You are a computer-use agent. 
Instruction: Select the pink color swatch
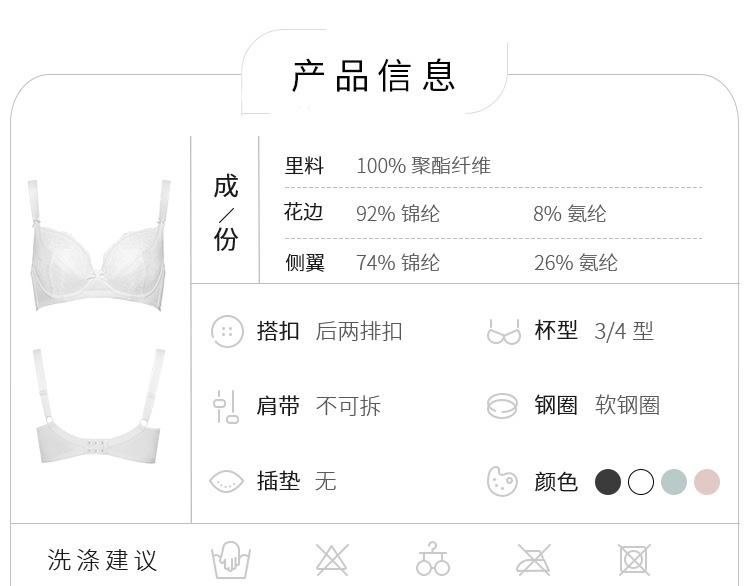pos(707,482)
